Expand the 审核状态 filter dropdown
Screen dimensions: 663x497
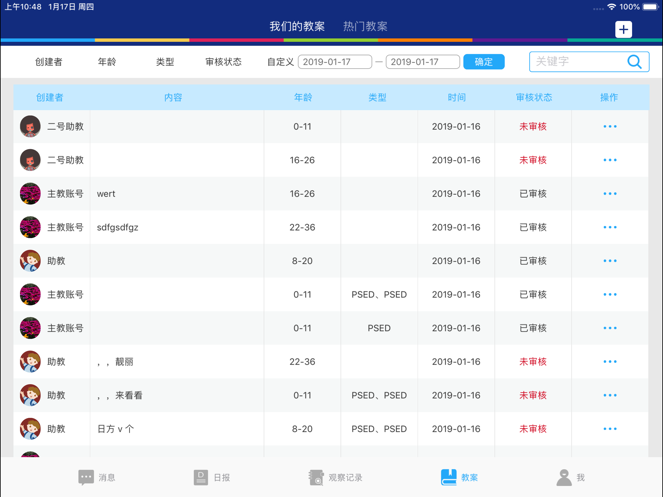[223, 62]
